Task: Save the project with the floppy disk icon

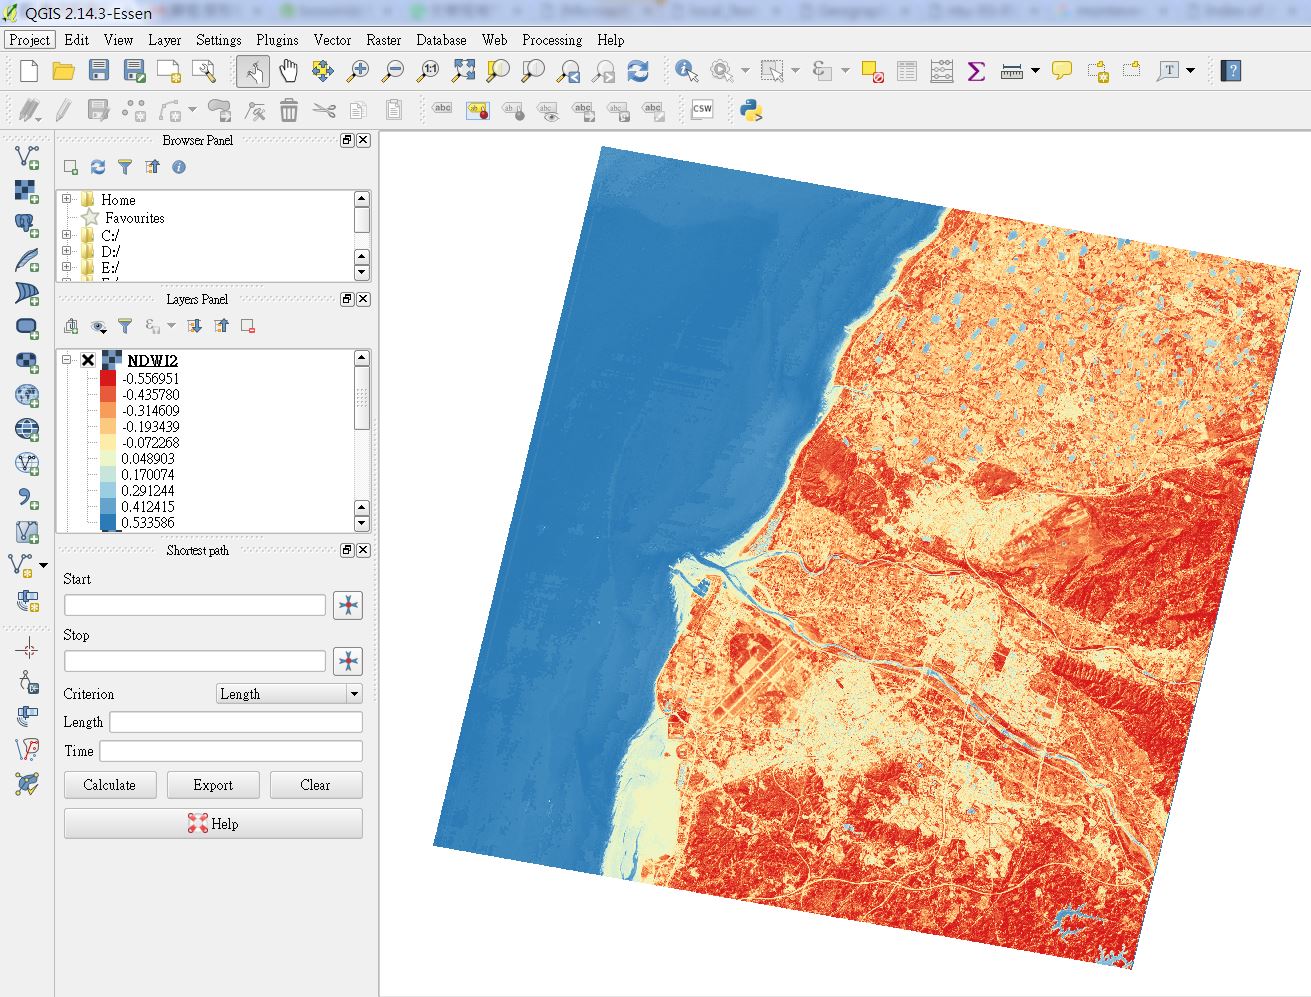Action: [x=98, y=71]
